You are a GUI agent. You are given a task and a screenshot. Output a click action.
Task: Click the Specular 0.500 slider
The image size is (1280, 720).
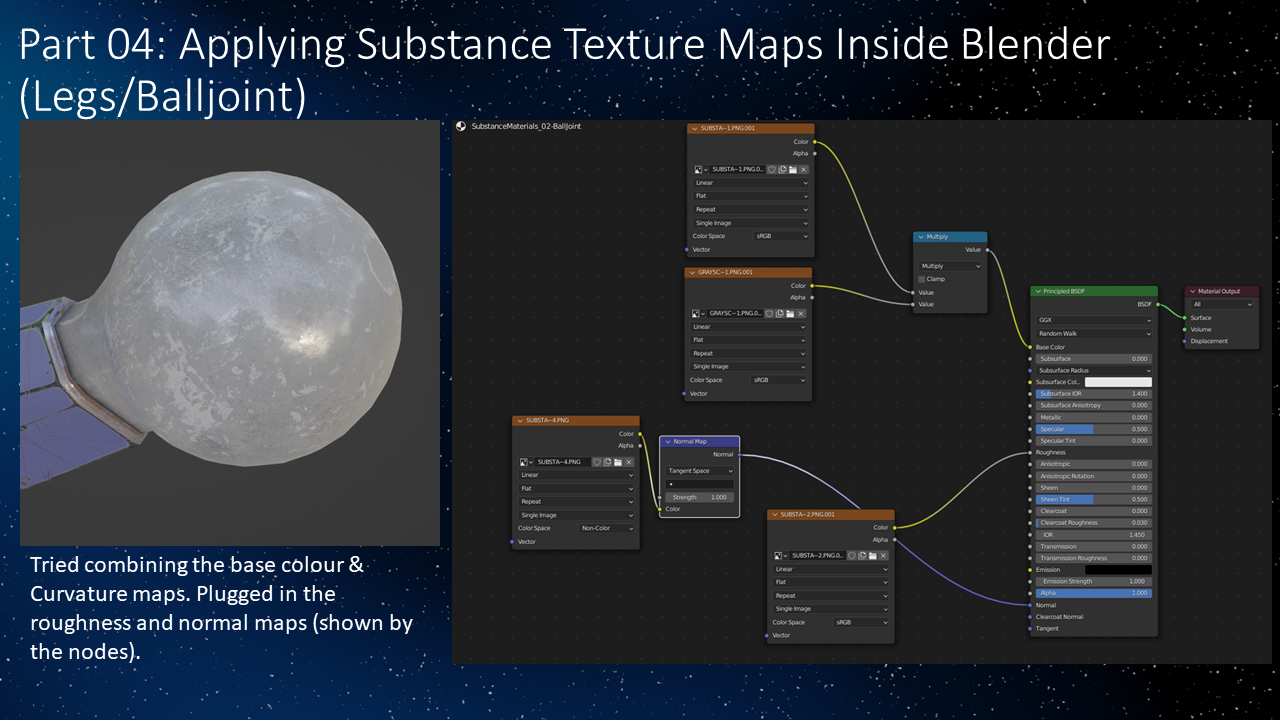[1094, 429]
